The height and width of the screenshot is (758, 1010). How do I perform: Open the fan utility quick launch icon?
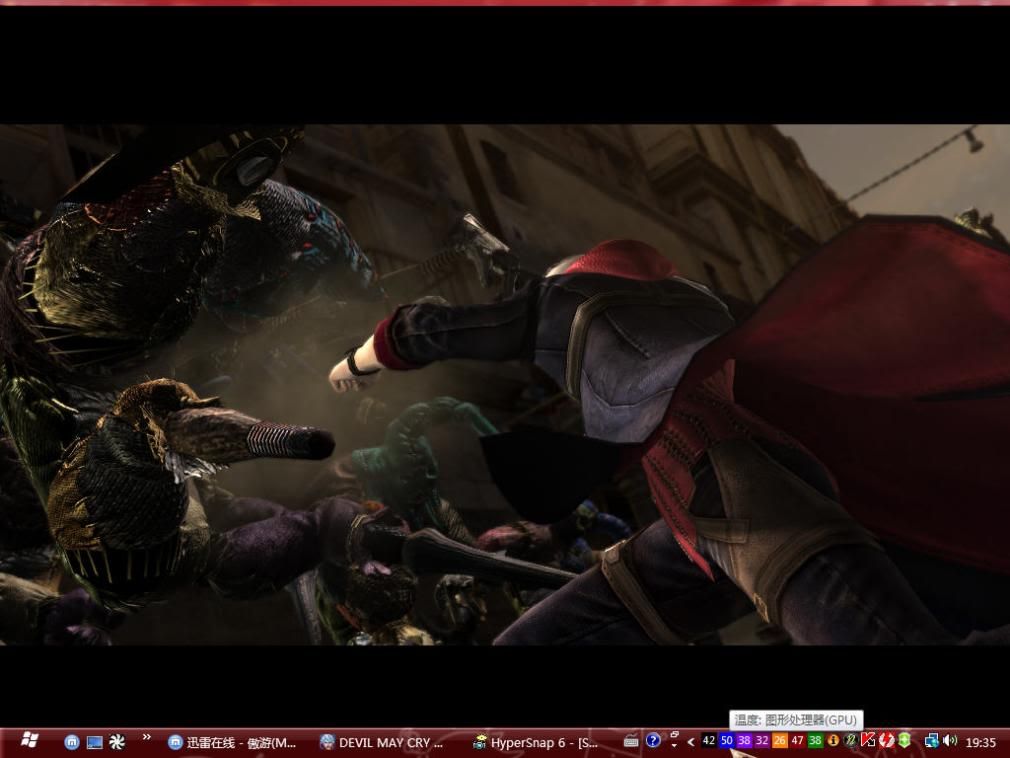coord(117,742)
